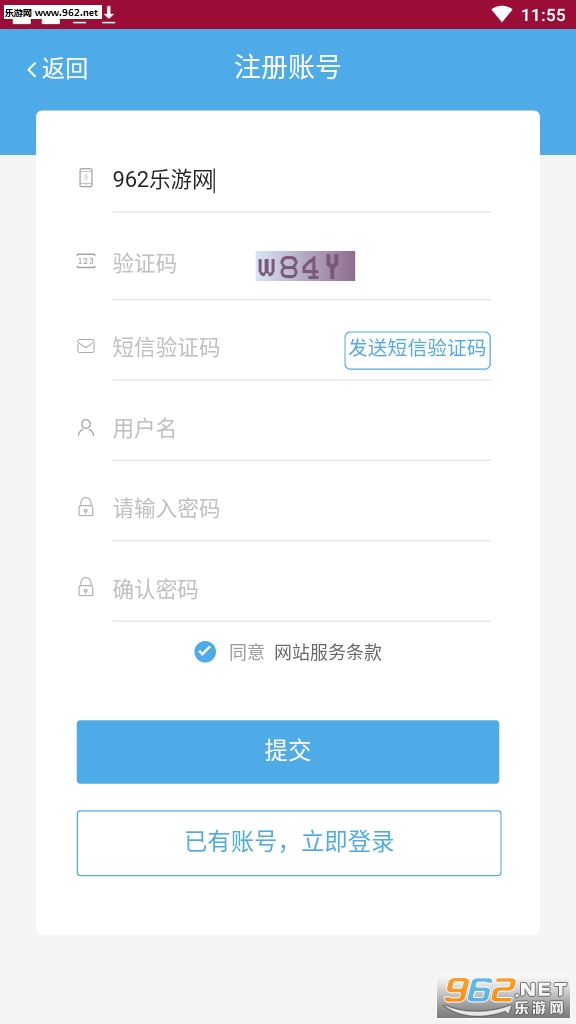Focus the 请输入密码 input field

(302, 508)
